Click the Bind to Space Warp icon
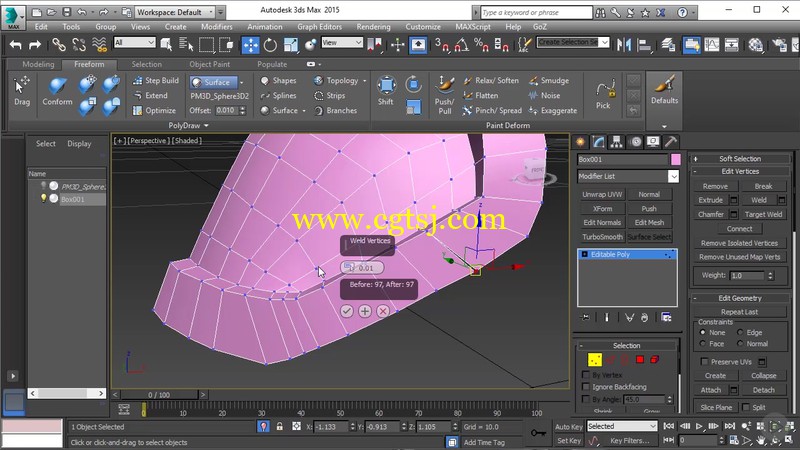The image size is (800, 450). [99, 45]
